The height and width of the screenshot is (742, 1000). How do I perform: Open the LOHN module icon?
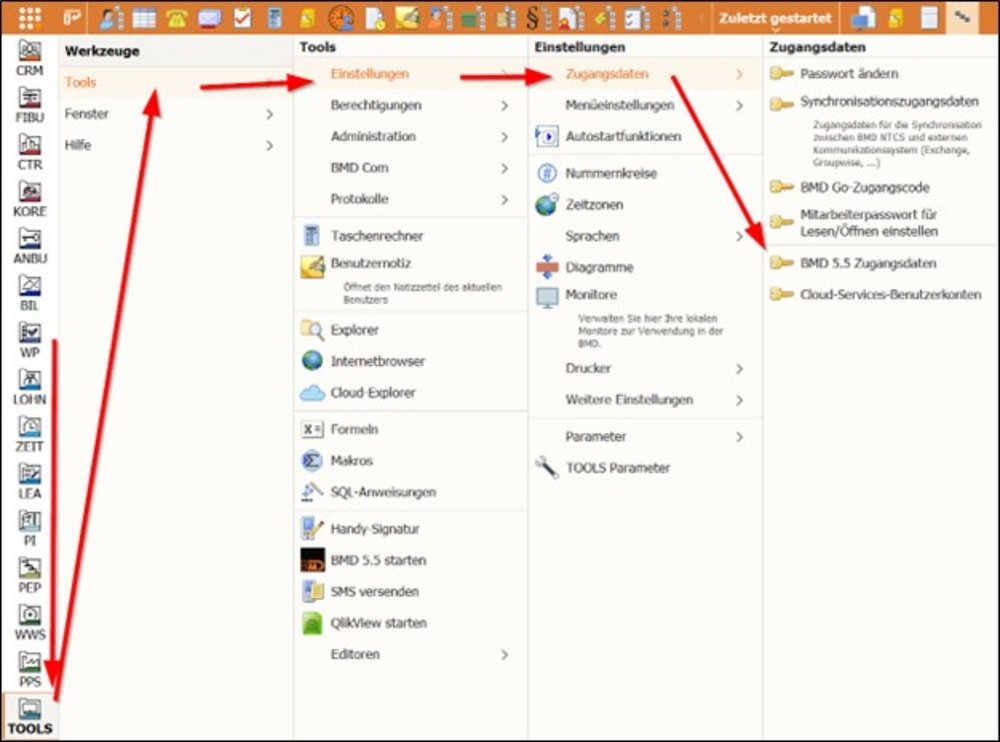click(30, 386)
